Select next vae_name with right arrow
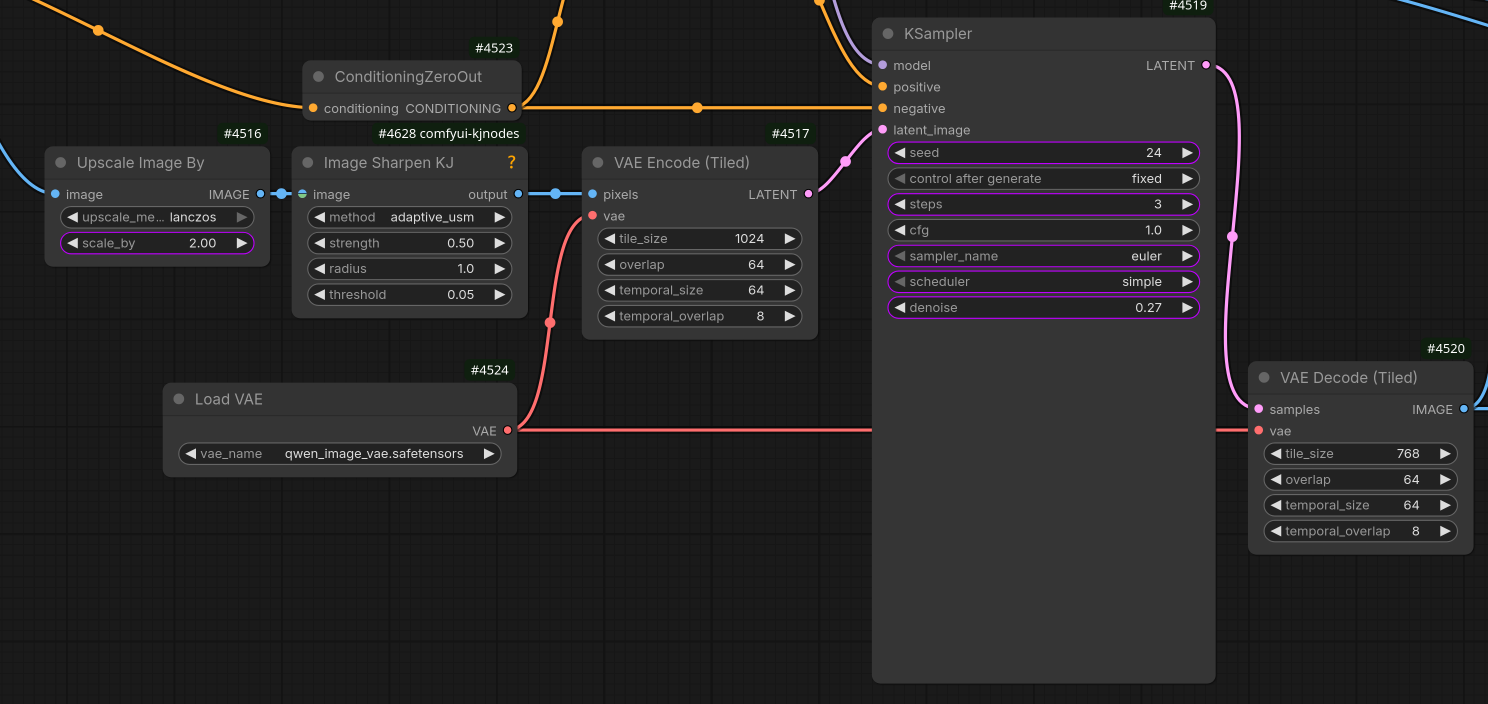The width and height of the screenshot is (1488, 704). click(489, 454)
